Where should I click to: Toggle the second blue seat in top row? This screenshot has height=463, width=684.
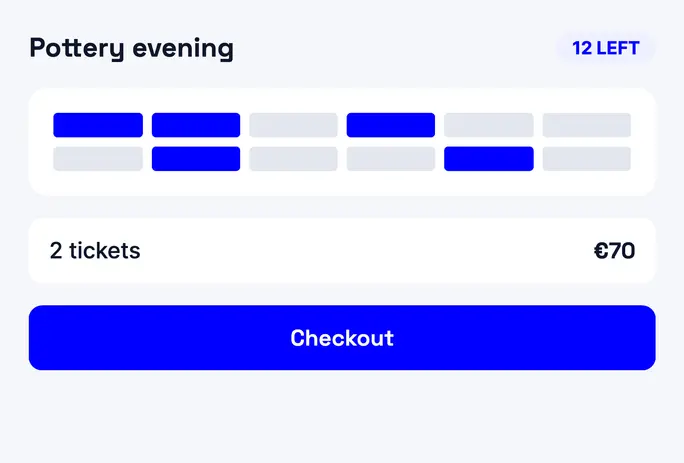pos(196,125)
